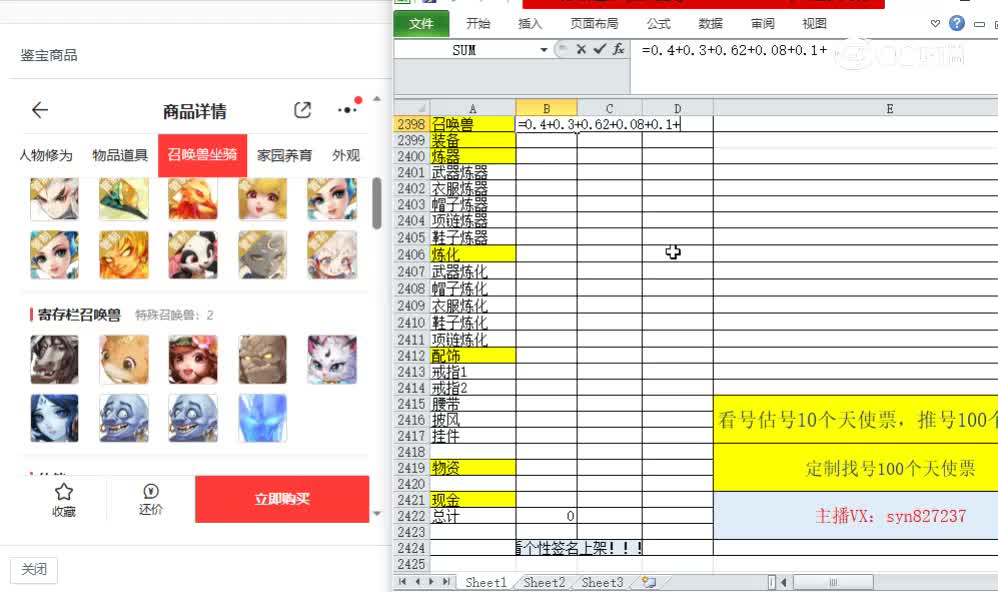
Task: Select the panda pet thumbnail
Action: [x=193, y=255]
